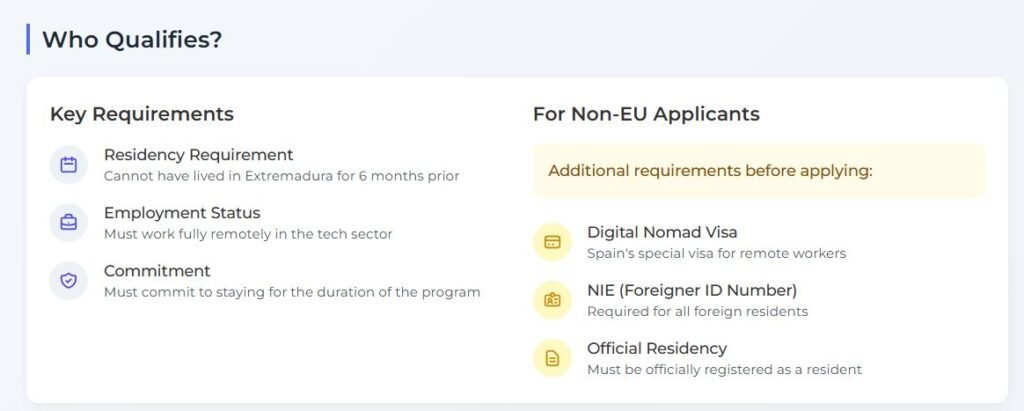Click the ID badge icon beside NIE
The width and height of the screenshot is (1024, 411).
(552, 301)
